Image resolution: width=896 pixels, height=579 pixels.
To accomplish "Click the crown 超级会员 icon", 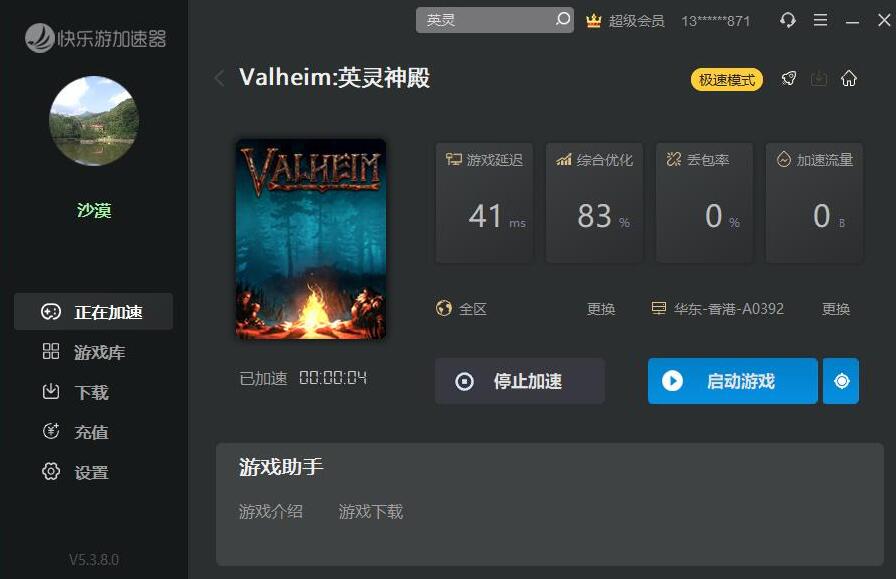I will 594,21.
